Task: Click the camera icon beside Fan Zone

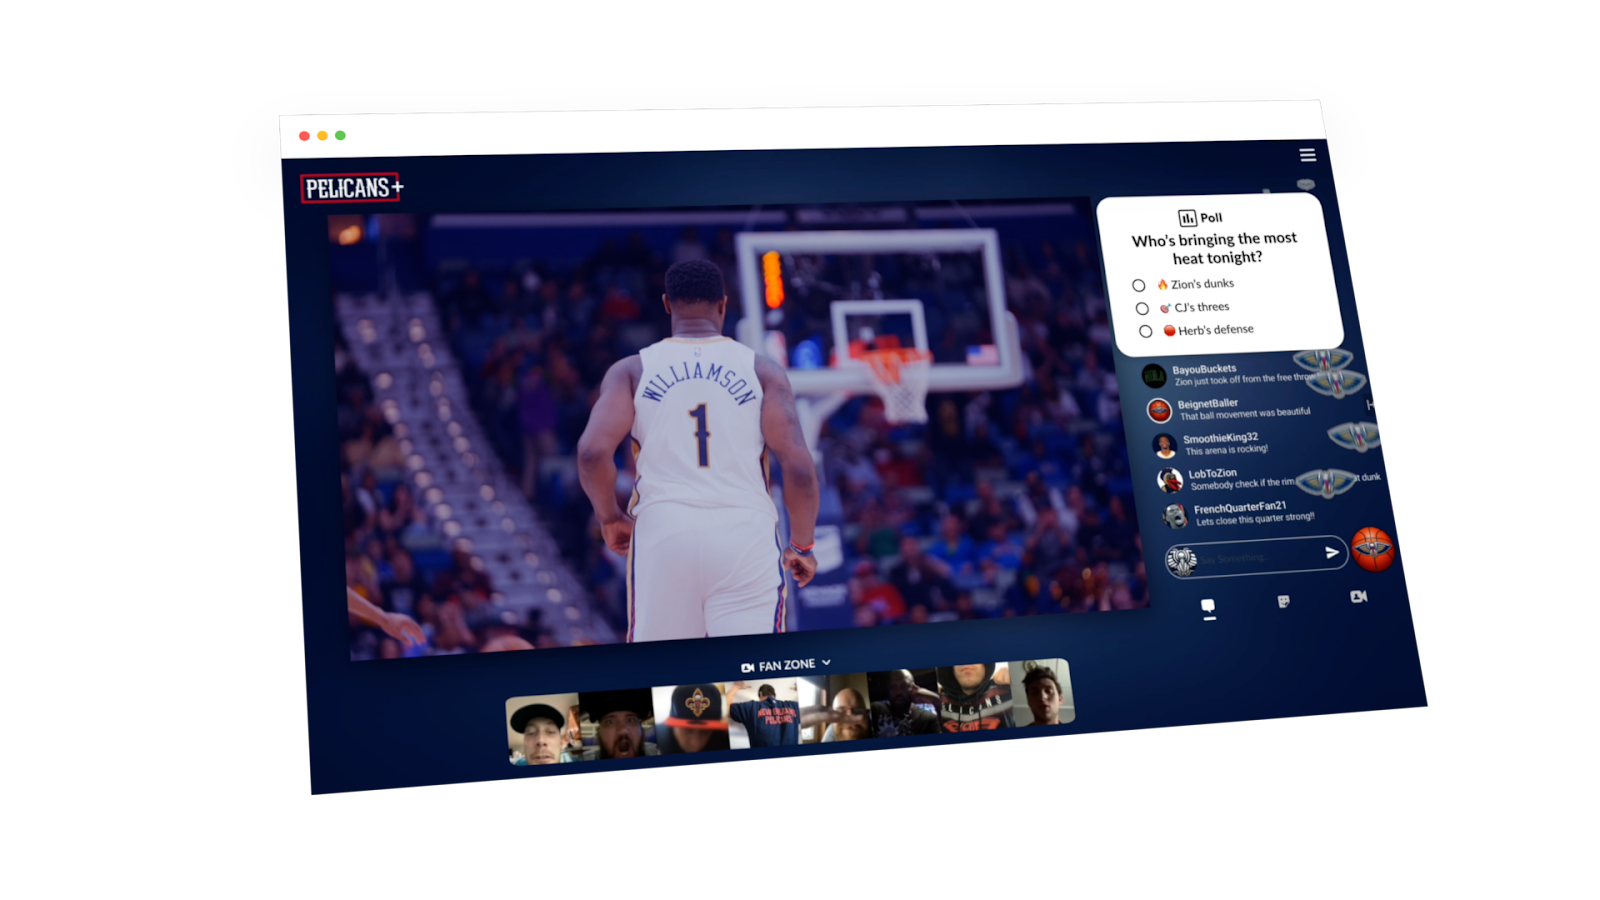Action: tap(747, 667)
